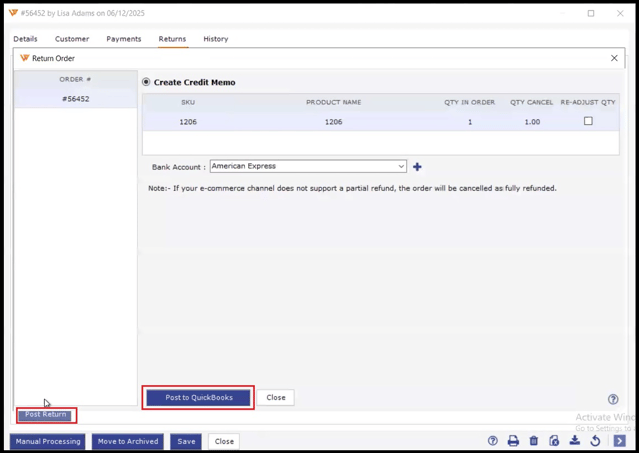Select order #56452 in the order list

tap(76, 99)
